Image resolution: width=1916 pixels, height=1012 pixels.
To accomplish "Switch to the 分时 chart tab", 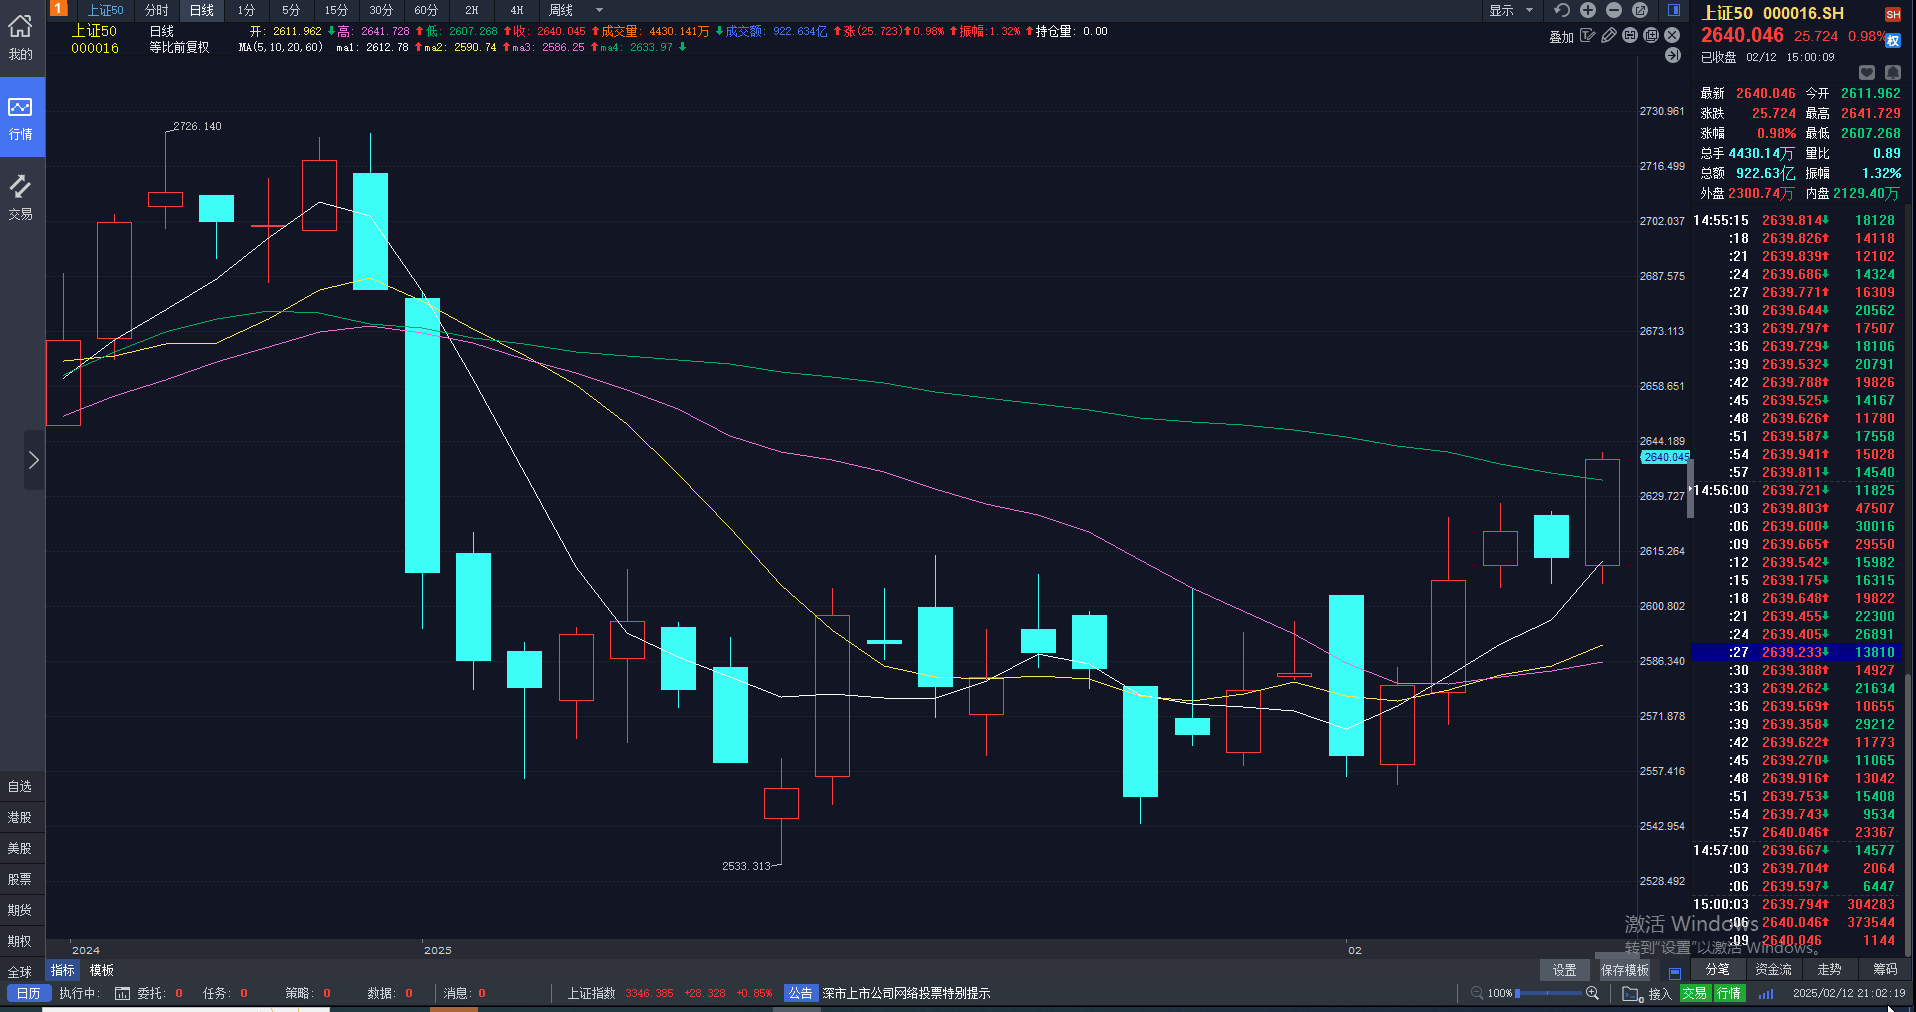I will 157,10.
